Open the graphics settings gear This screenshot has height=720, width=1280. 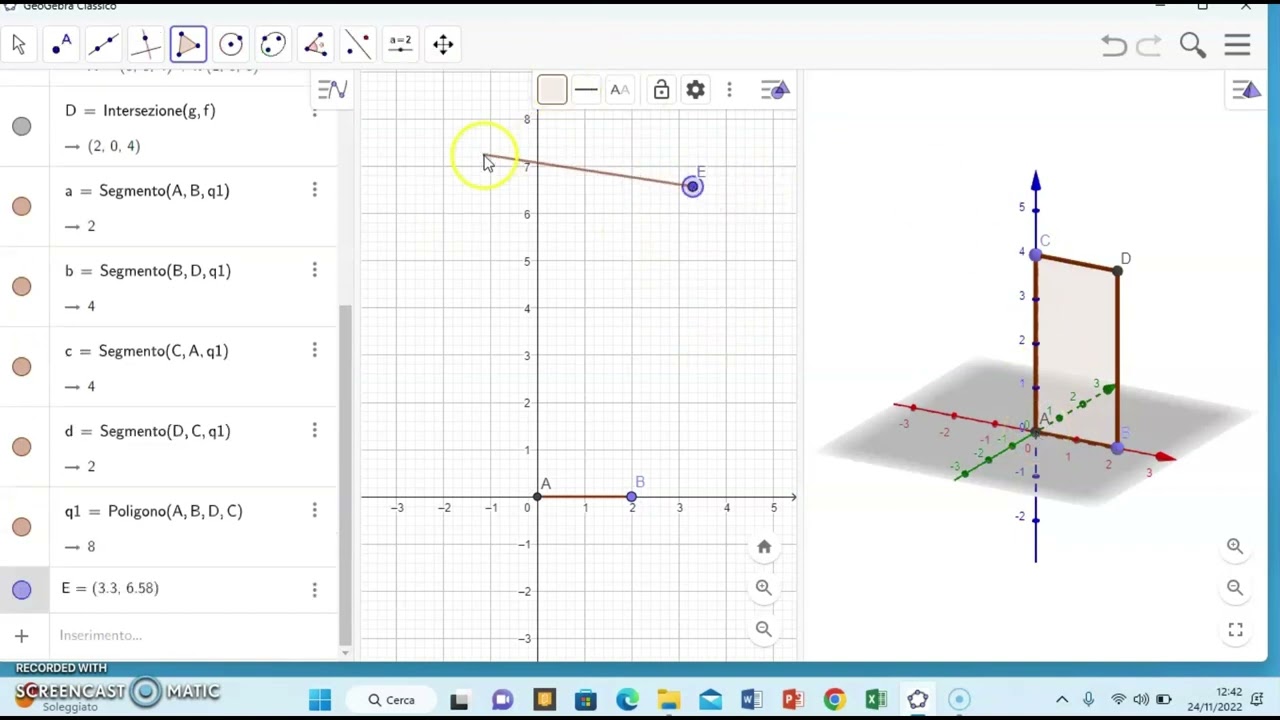695,90
